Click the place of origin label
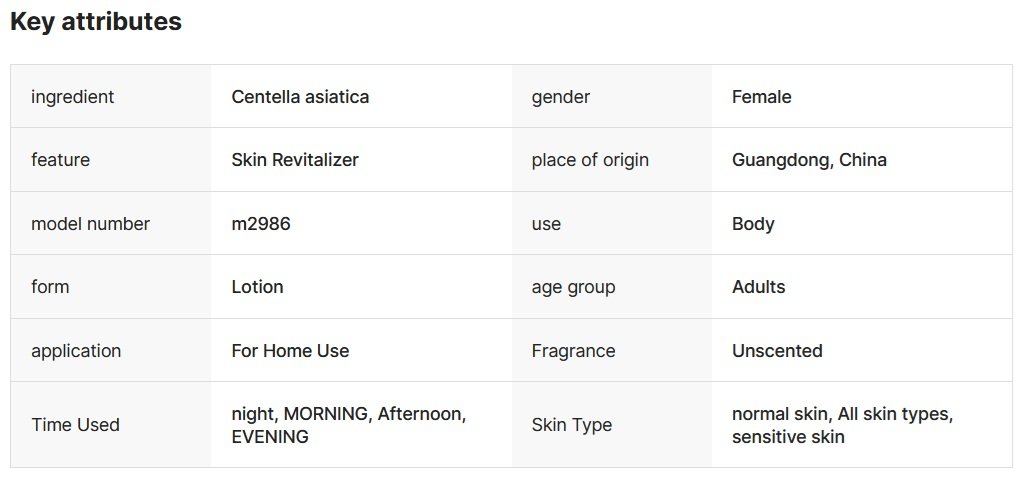 [x=590, y=160]
